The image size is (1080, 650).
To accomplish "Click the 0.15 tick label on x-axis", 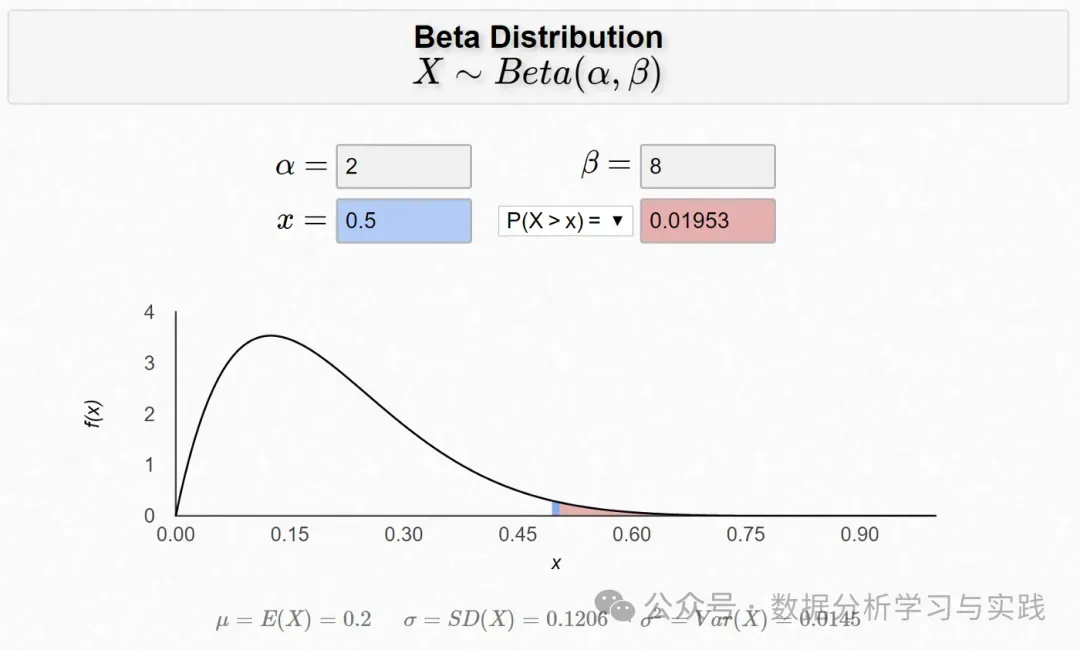I will click(x=290, y=535).
